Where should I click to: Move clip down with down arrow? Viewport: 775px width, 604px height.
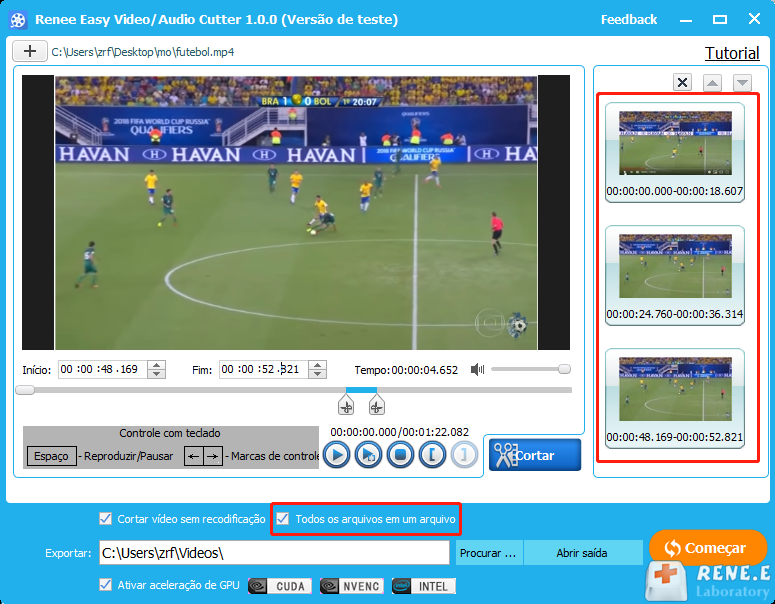(x=742, y=82)
